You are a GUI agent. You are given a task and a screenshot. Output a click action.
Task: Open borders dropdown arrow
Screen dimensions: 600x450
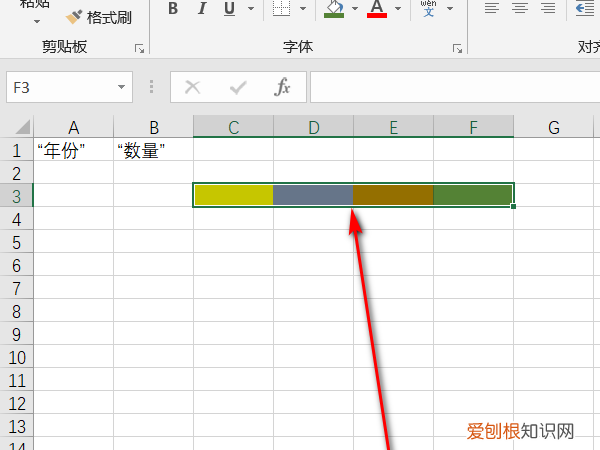tap(303, 8)
